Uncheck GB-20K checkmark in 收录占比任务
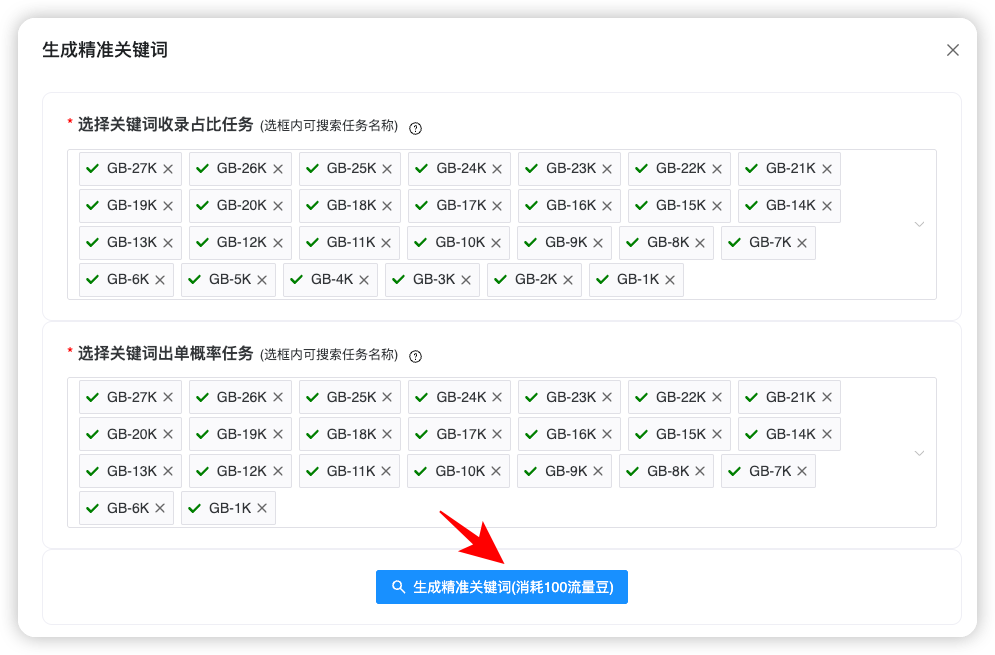Image resolution: width=995 pixels, height=655 pixels. click(202, 206)
